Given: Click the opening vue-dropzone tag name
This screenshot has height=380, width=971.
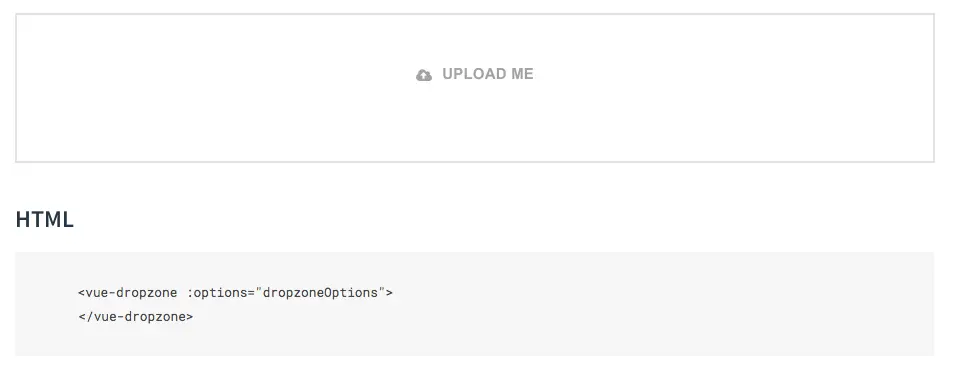Looking at the screenshot, I should 131,293.
